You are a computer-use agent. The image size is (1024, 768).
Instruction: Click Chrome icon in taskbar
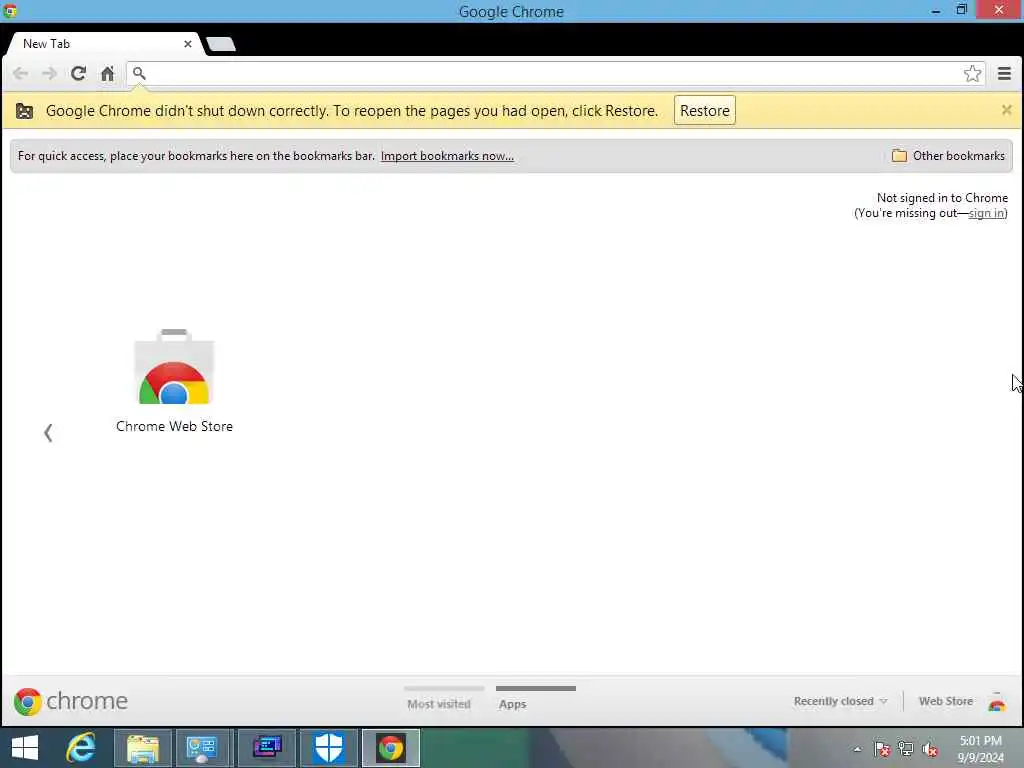[x=391, y=748]
